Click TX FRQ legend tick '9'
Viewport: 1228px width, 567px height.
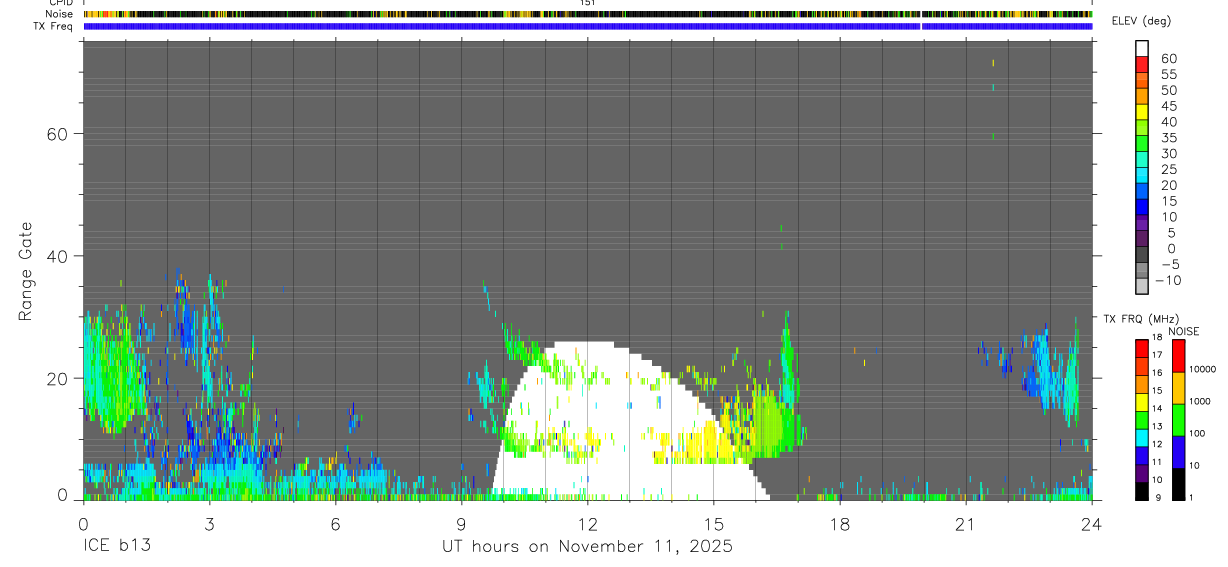click(x=1157, y=497)
